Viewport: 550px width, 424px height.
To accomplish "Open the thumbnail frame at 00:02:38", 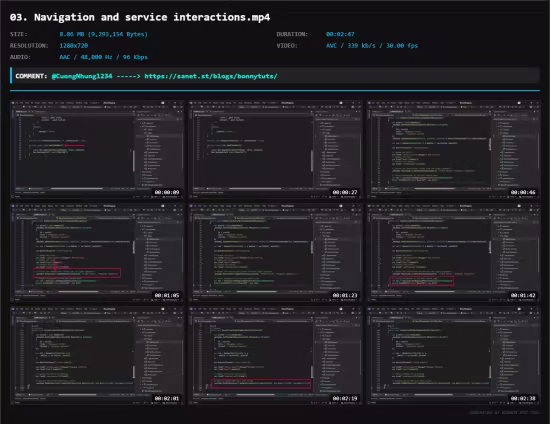I will point(453,356).
